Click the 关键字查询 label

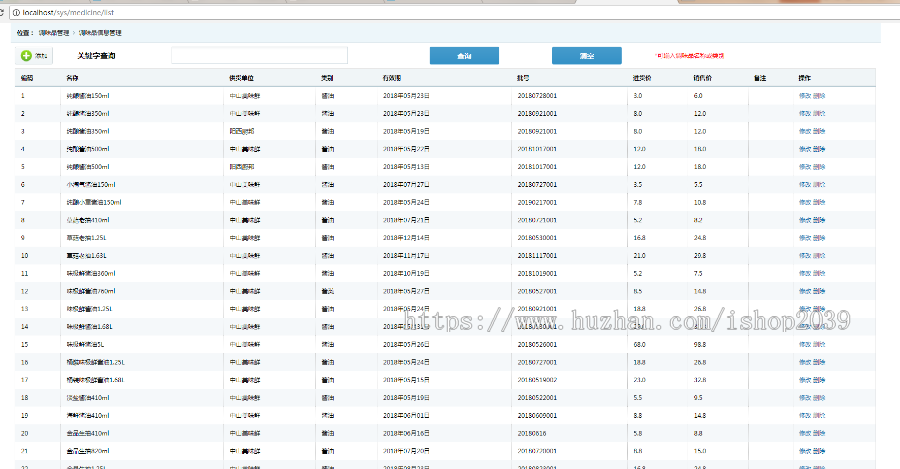coord(96,56)
